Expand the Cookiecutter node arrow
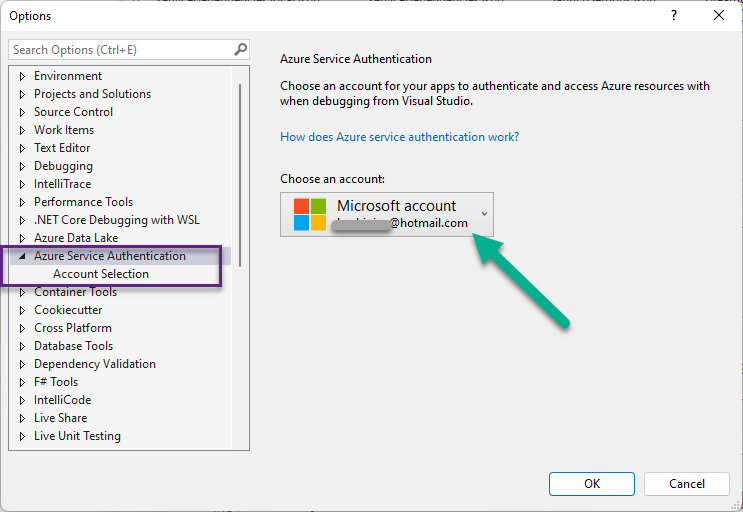This screenshot has width=743, height=512. [22, 310]
